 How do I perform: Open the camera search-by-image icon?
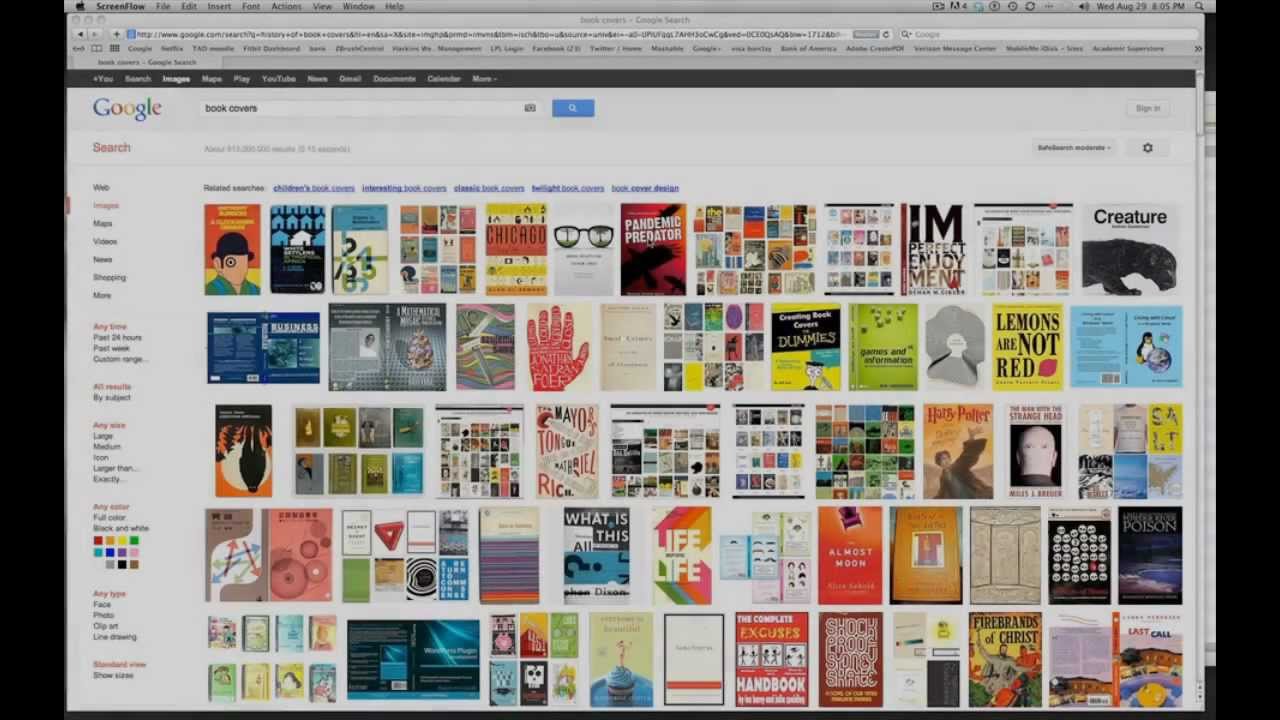coord(530,108)
